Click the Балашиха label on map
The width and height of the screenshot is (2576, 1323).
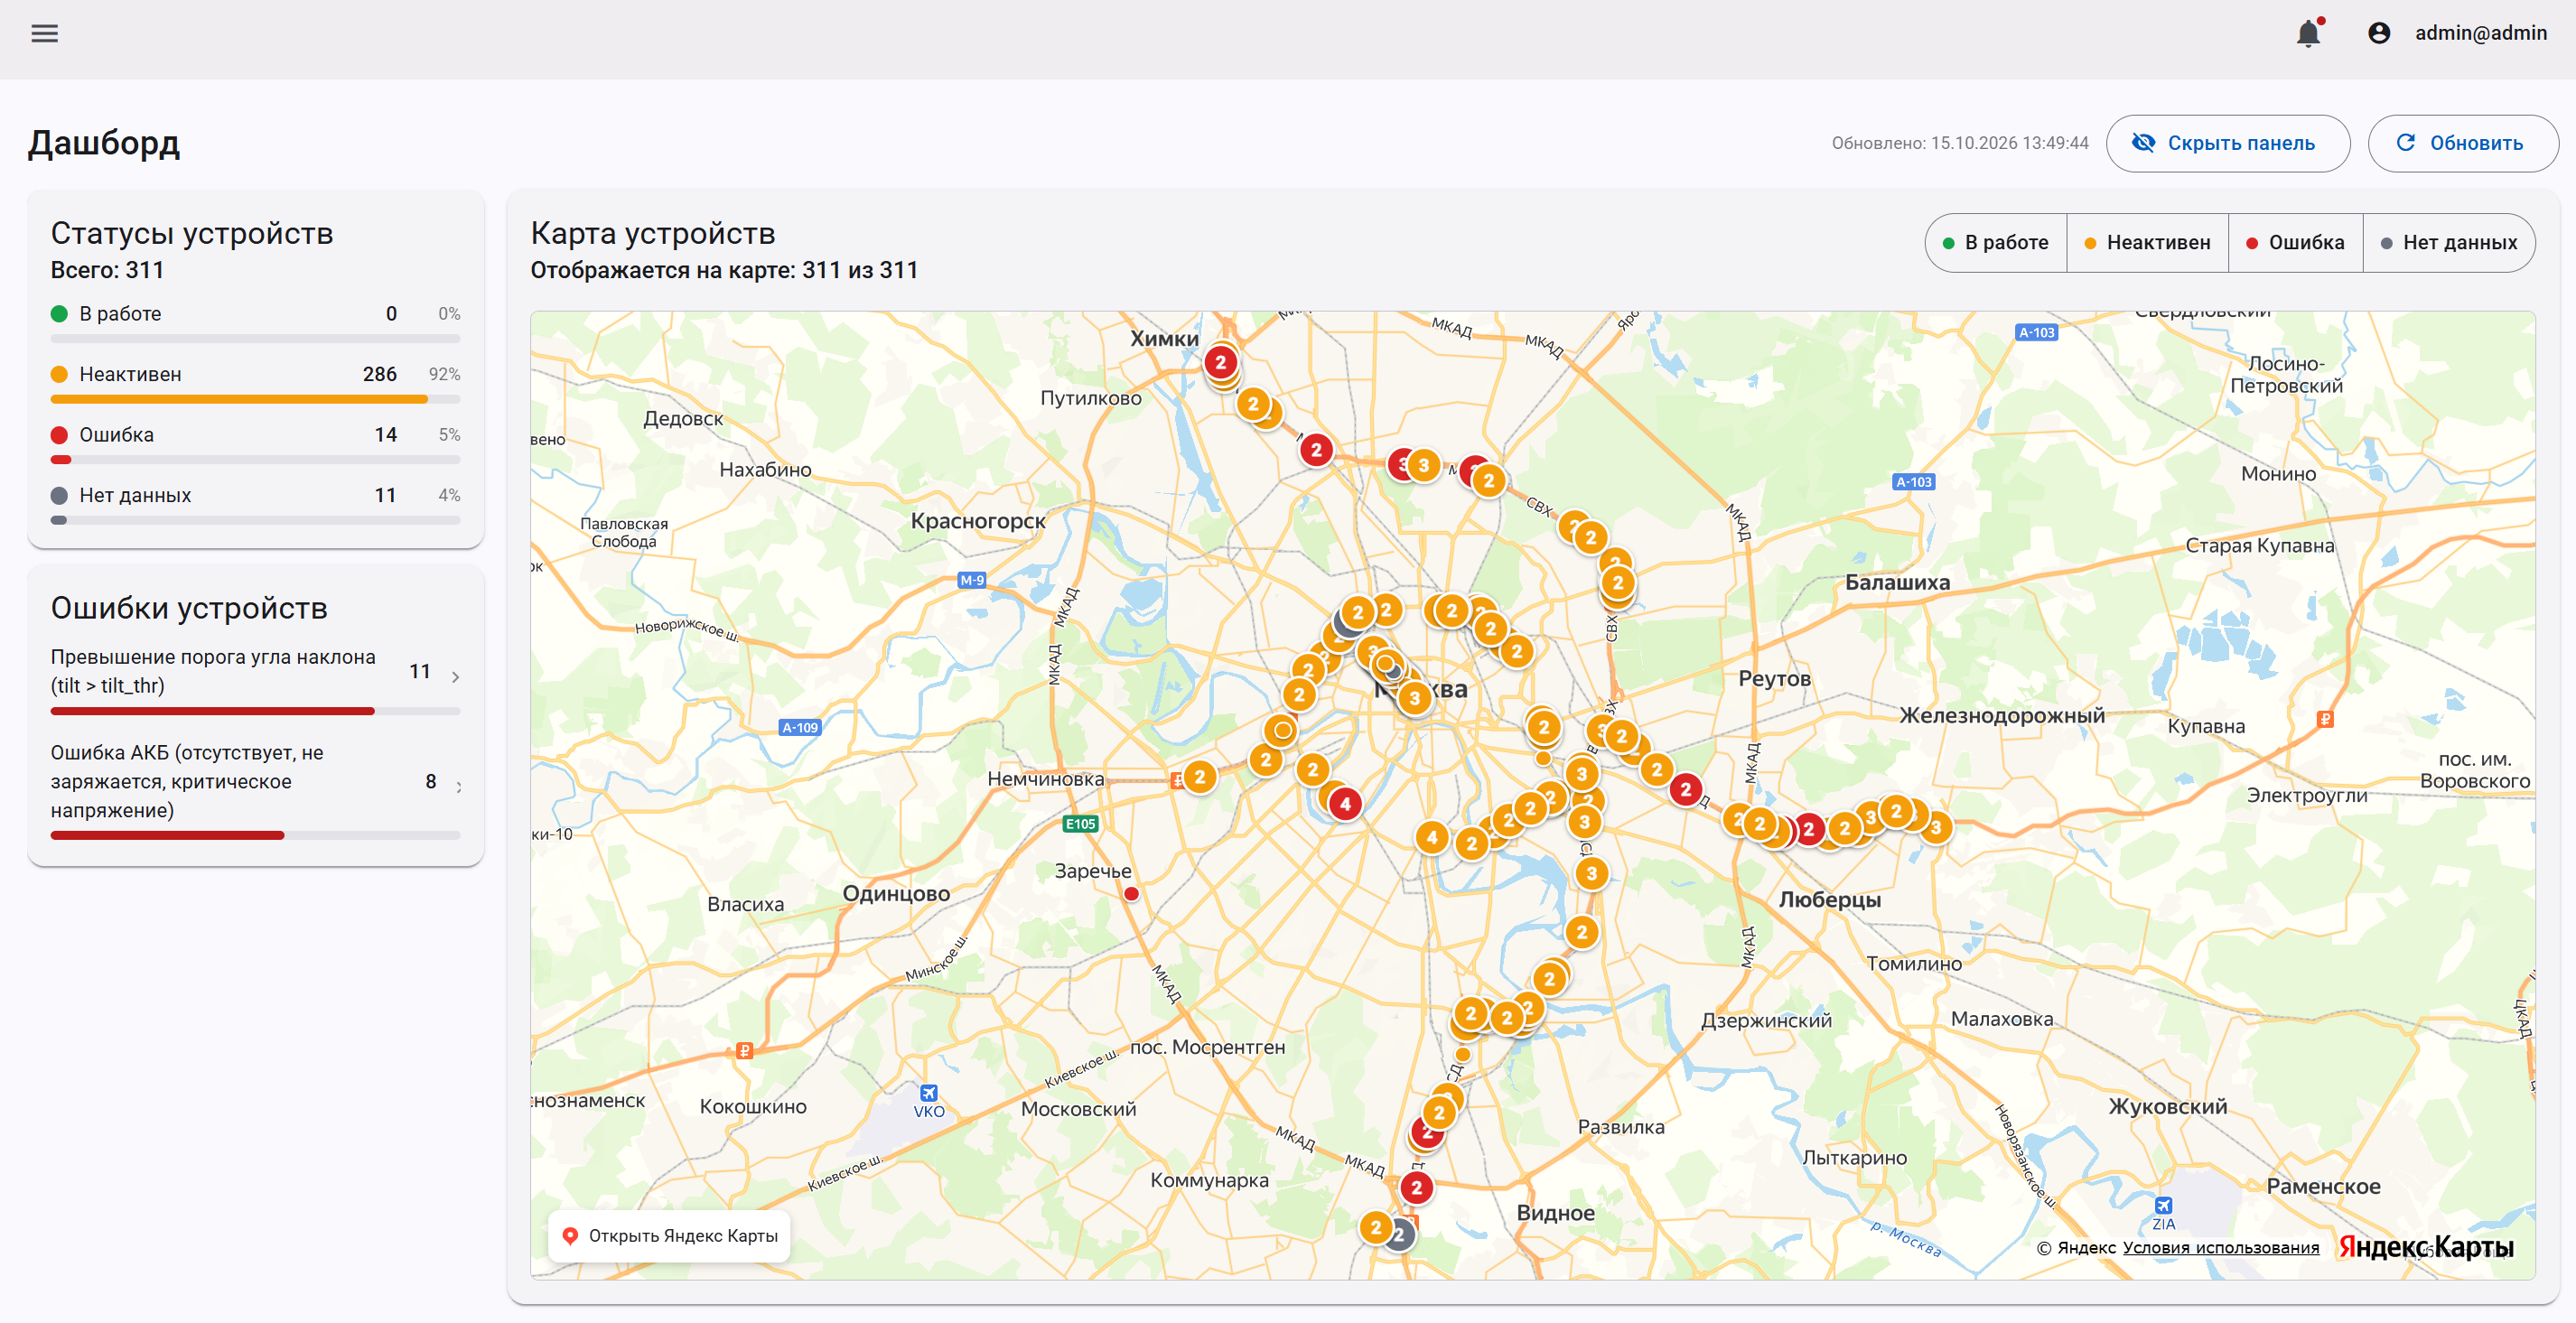1897,582
